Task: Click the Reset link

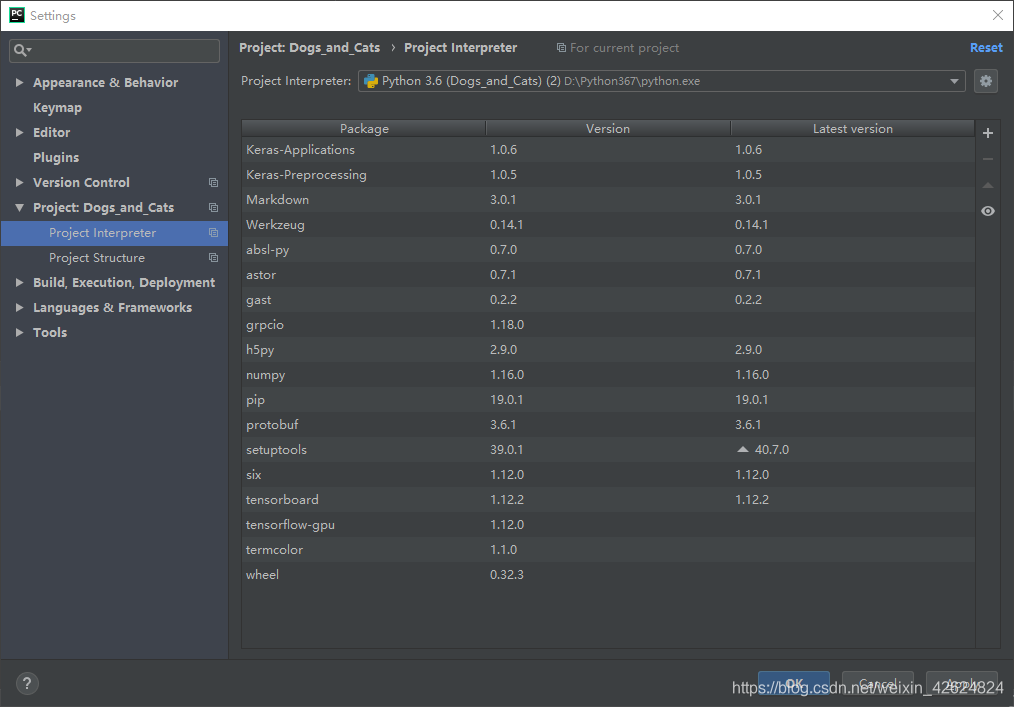Action: click(986, 48)
